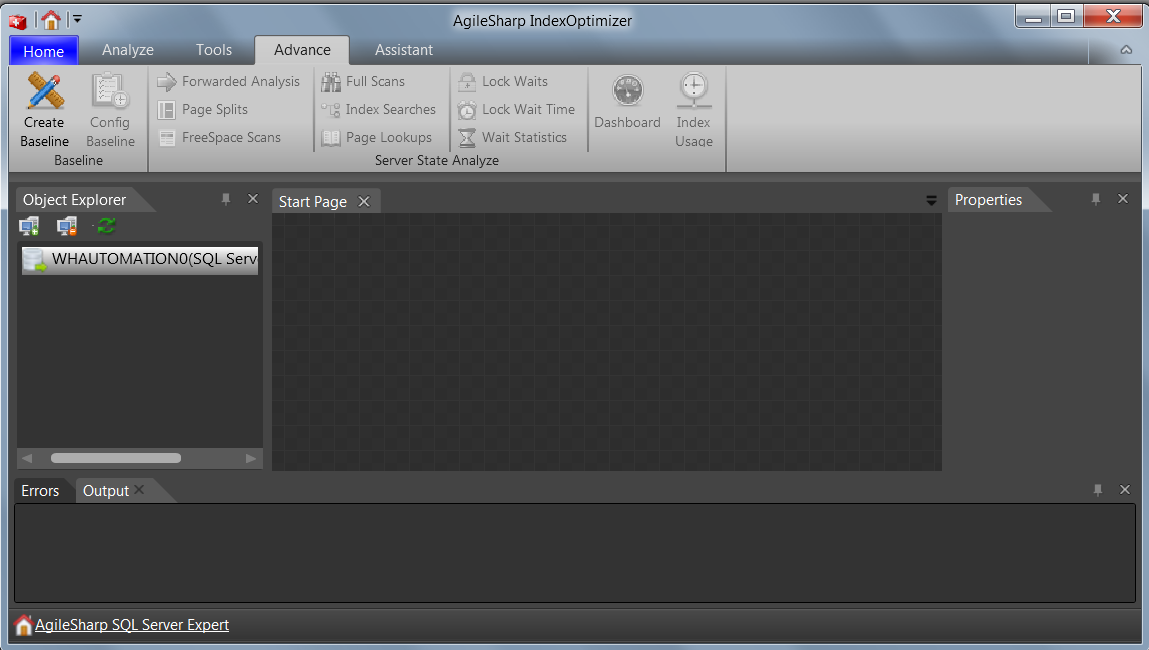Click the home icon in the status bar
This screenshot has width=1149, height=650.
pyautogui.click(x=23, y=625)
